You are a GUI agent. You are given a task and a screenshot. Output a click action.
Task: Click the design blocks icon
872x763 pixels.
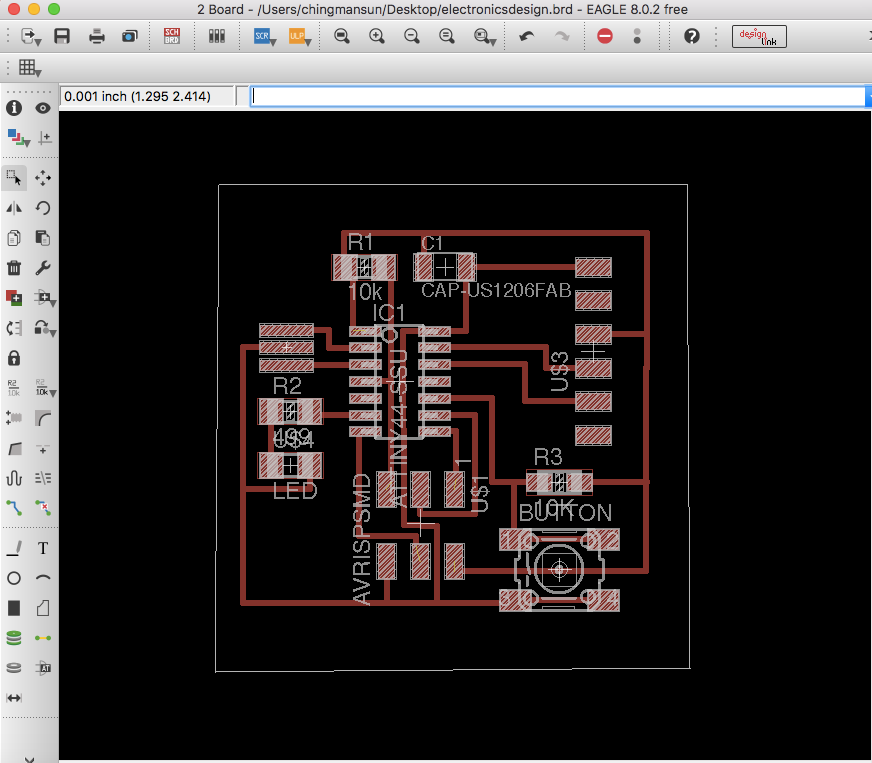point(217,36)
